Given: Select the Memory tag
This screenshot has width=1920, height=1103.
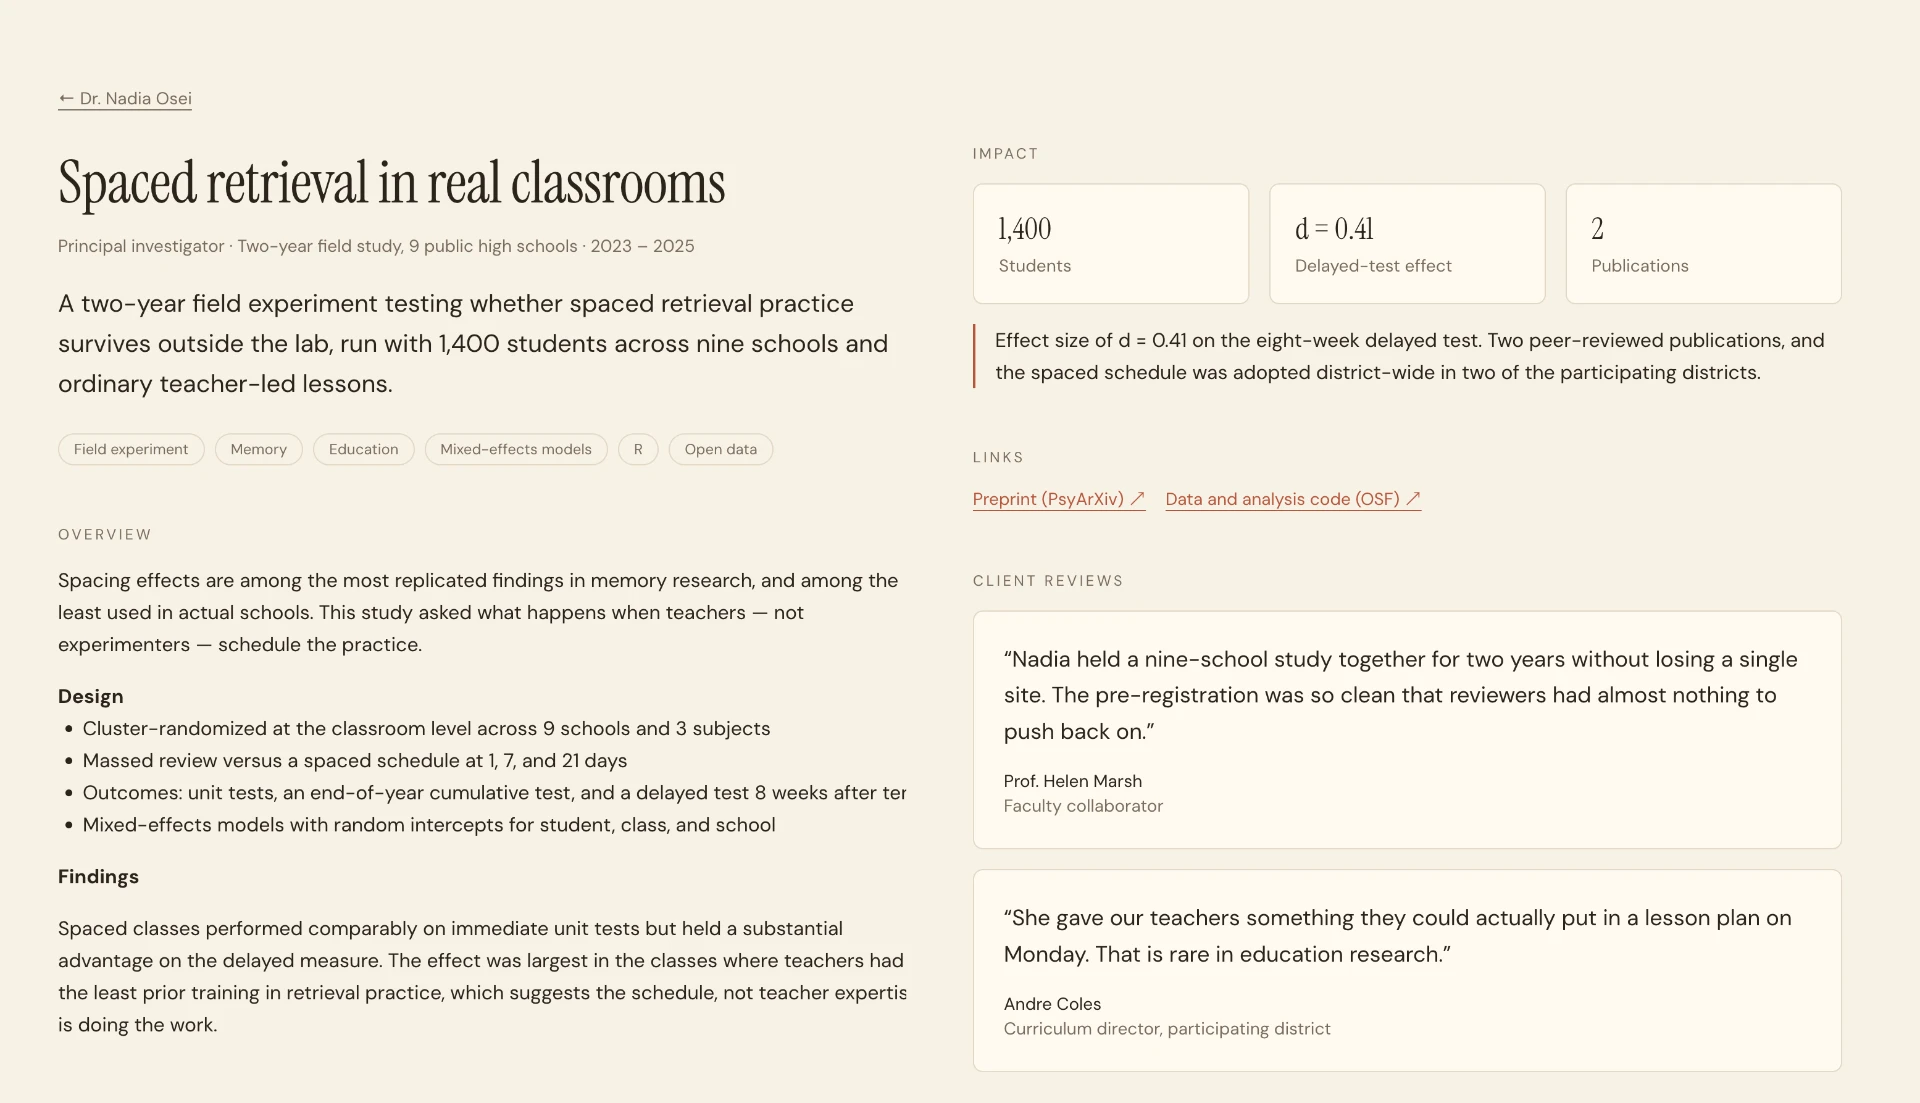Looking at the screenshot, I should [259, 449].
